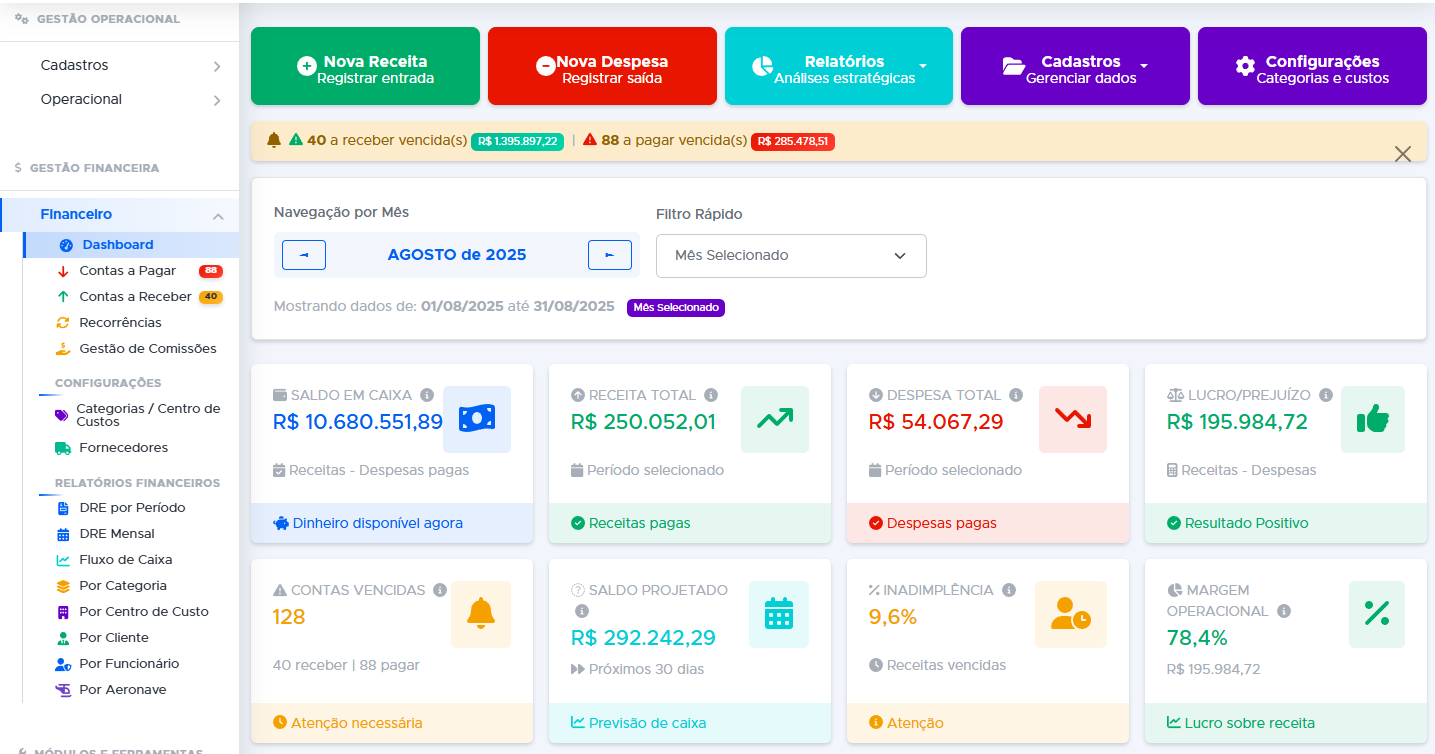Viewport: 1435px width, 754px height.
Task: Open the Por Aeronave report
Action: tap(124, 689)
